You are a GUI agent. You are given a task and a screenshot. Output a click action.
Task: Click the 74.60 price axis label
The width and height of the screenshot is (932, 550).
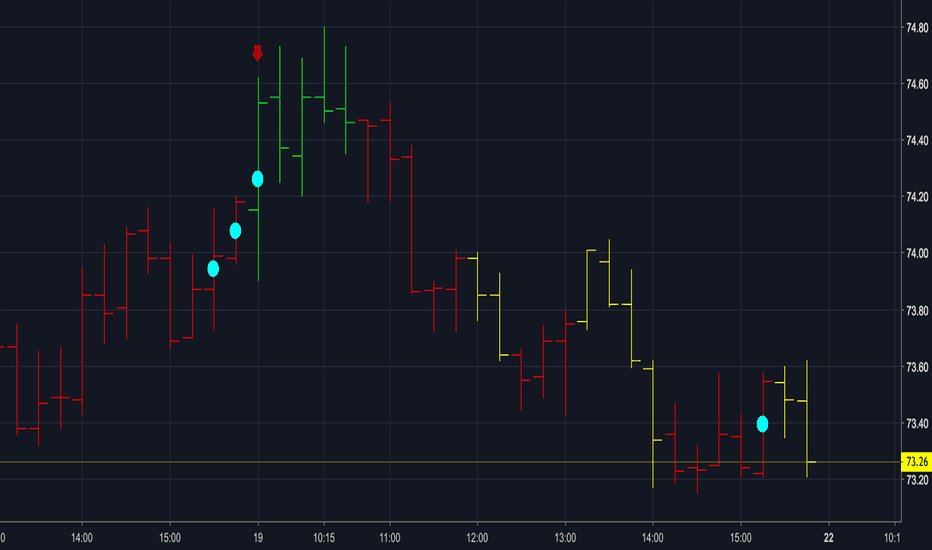point(917,84)
